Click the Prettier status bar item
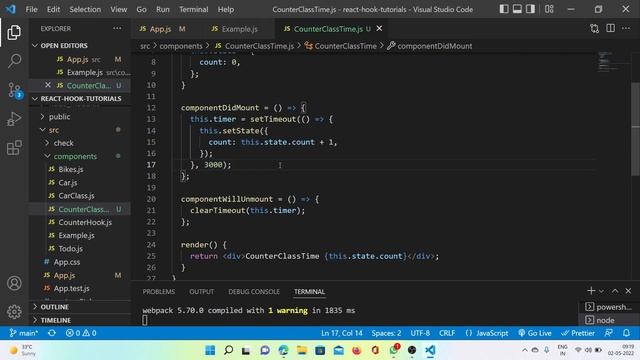640x360 pixels. (x=578, y=333)
